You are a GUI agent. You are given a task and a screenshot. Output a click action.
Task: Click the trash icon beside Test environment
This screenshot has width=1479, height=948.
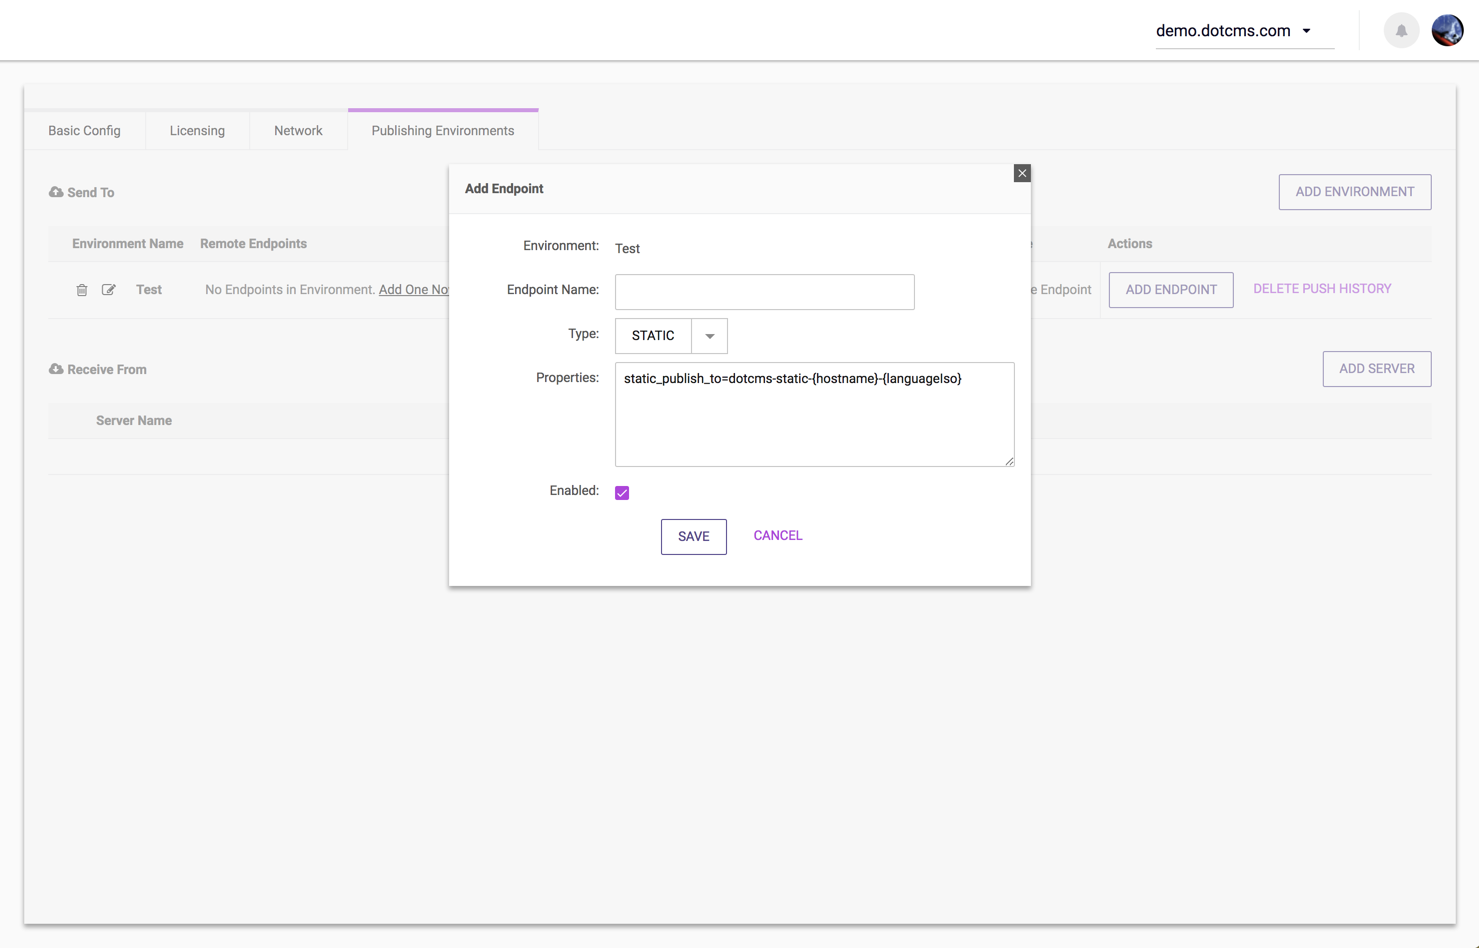[82, 290]
